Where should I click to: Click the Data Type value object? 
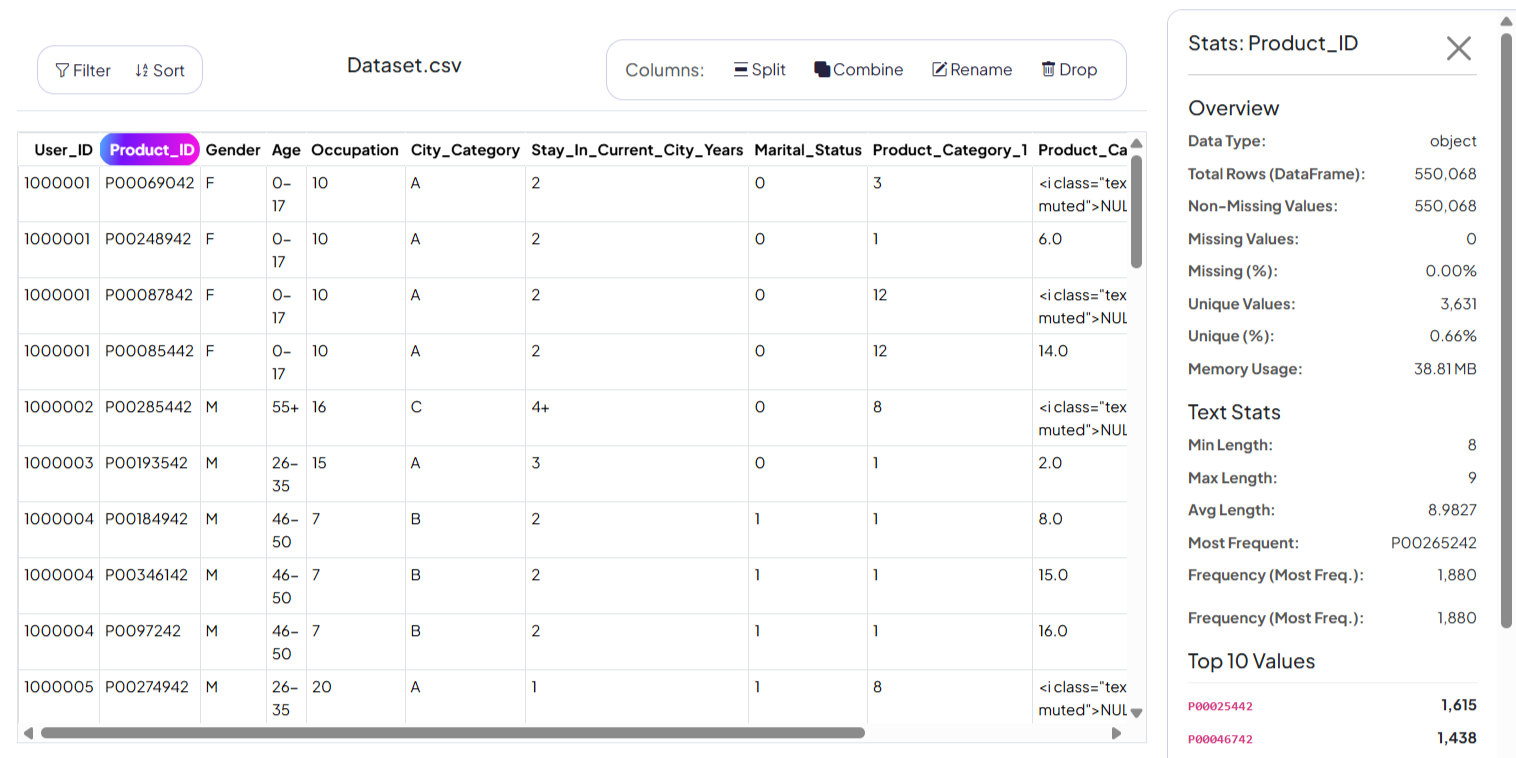point(1453,141)
